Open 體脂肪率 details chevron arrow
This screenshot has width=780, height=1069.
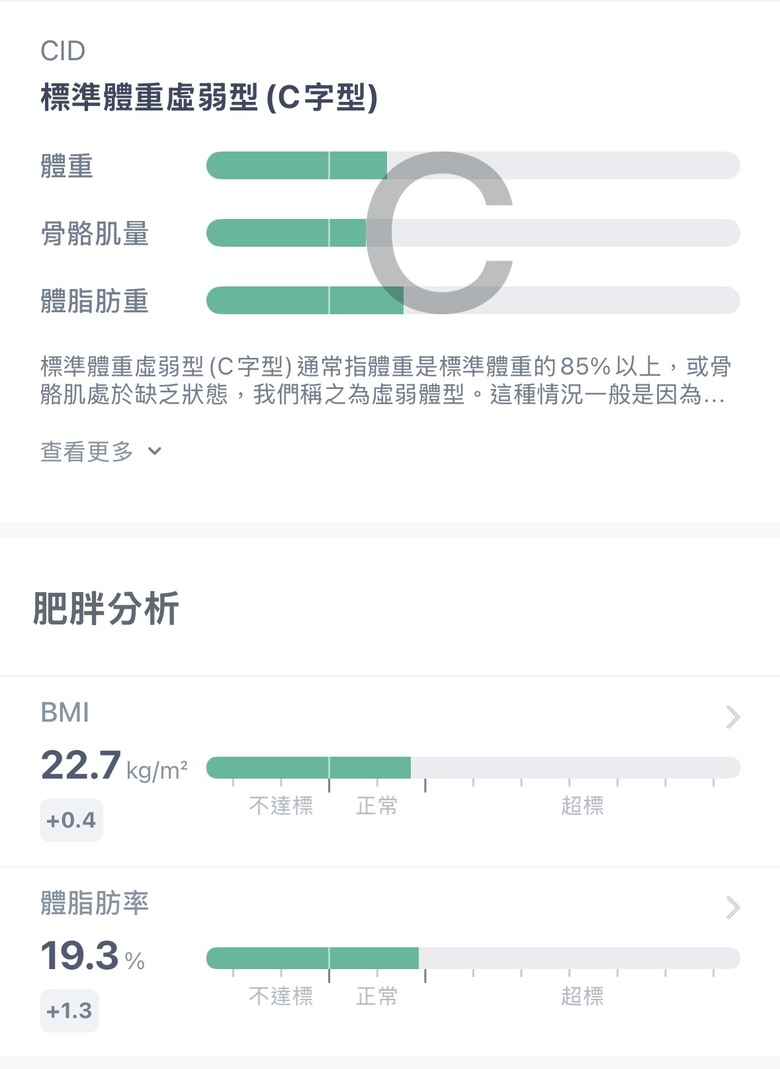coord(733,907)
